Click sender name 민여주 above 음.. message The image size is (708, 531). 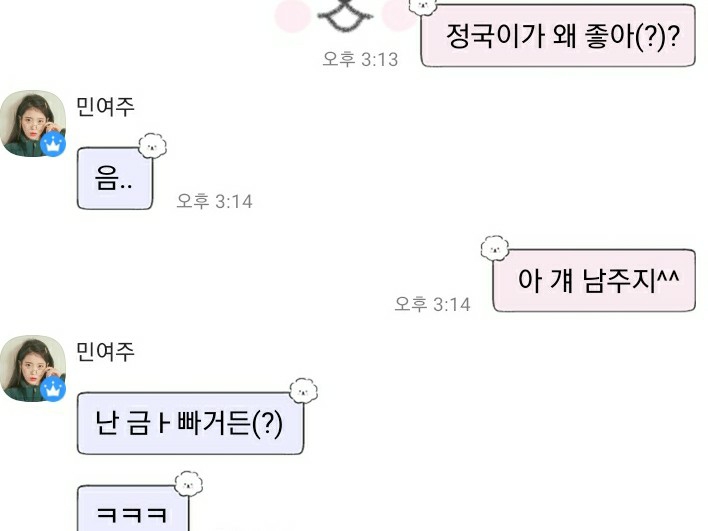(x=105, y=107)
